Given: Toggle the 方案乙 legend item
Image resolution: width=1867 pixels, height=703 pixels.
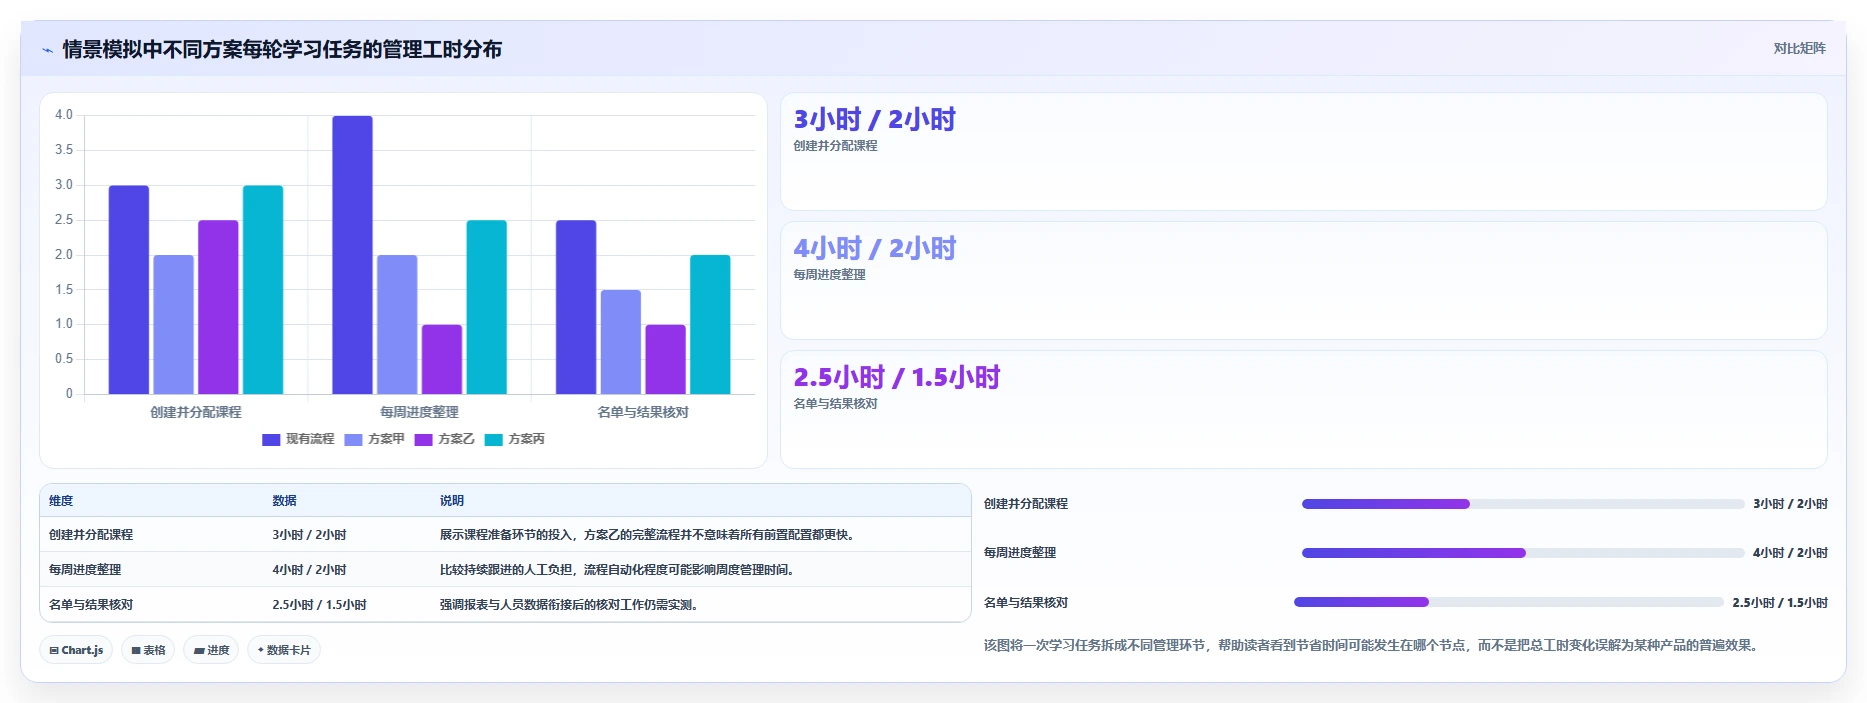Looking at the screenshot, I should tap(444, 439).
